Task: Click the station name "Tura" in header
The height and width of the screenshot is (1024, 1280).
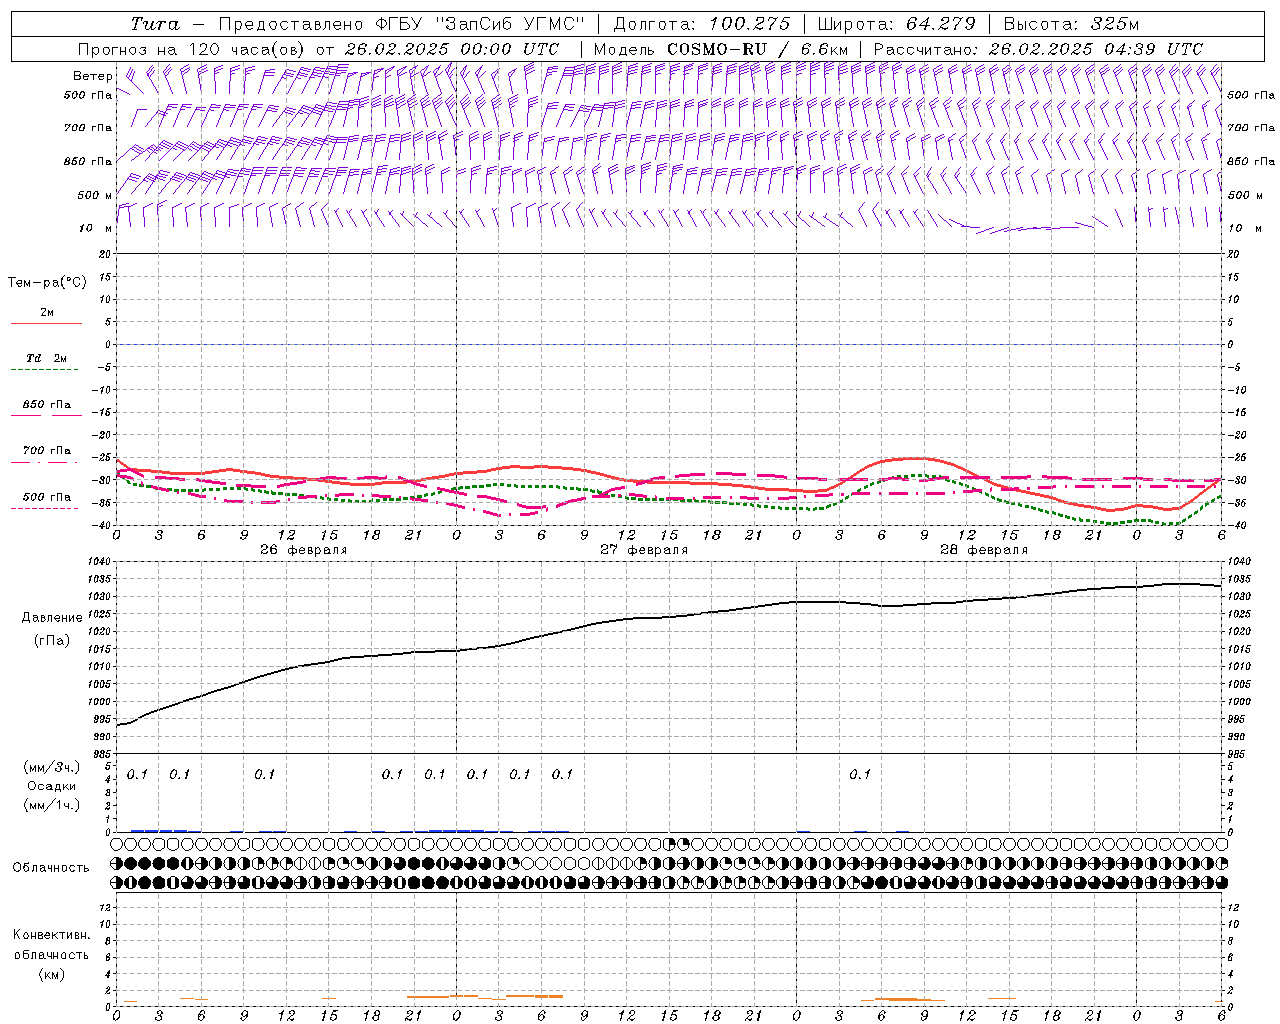Action: pos(155,24)
